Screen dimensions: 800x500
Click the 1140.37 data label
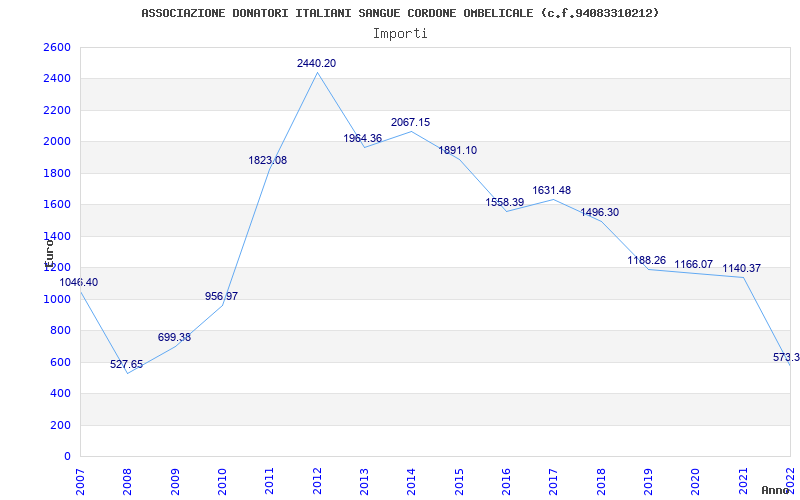[x=741, y=268]
